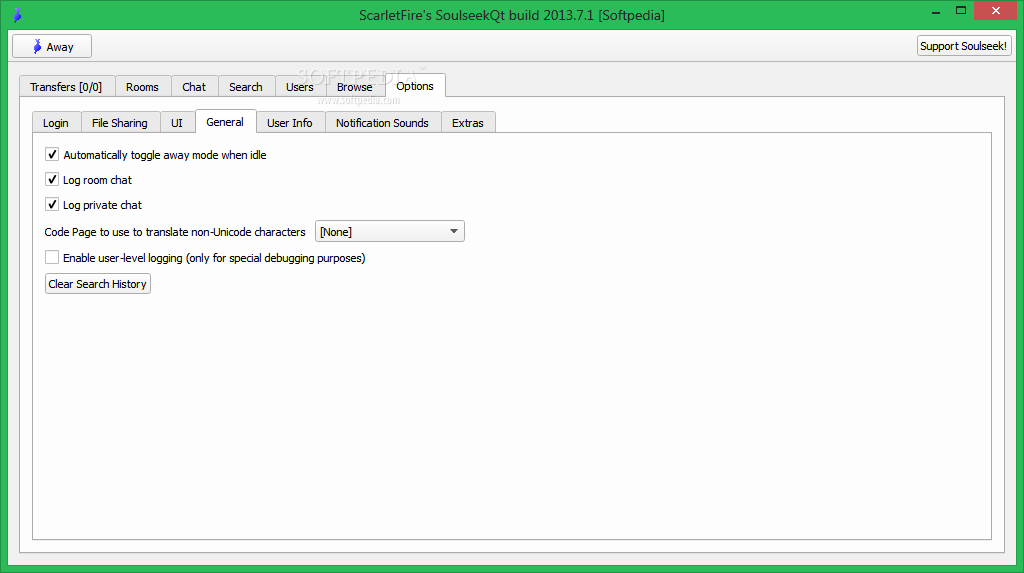
Task: Select the General sub-tab
Action: coord(225,122)
